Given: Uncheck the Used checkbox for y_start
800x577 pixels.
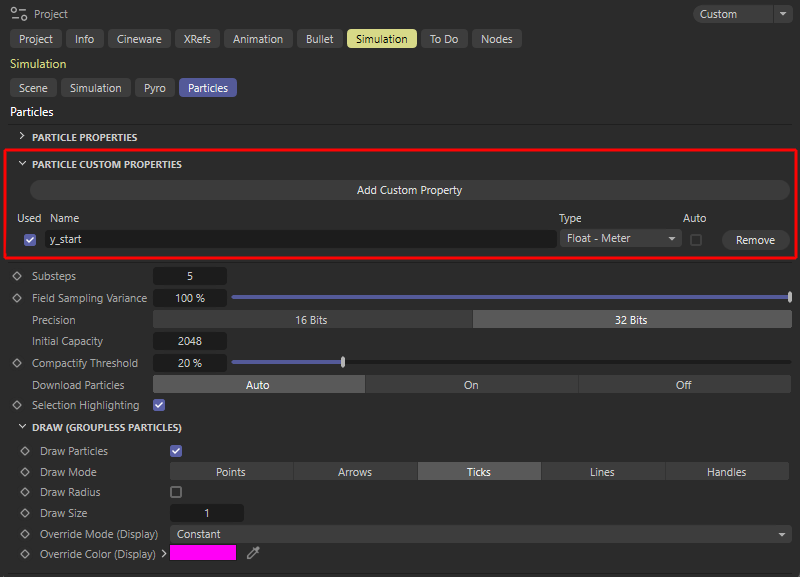Looking at the screenshot, I should pyautogui.click(x=30, y=240).
